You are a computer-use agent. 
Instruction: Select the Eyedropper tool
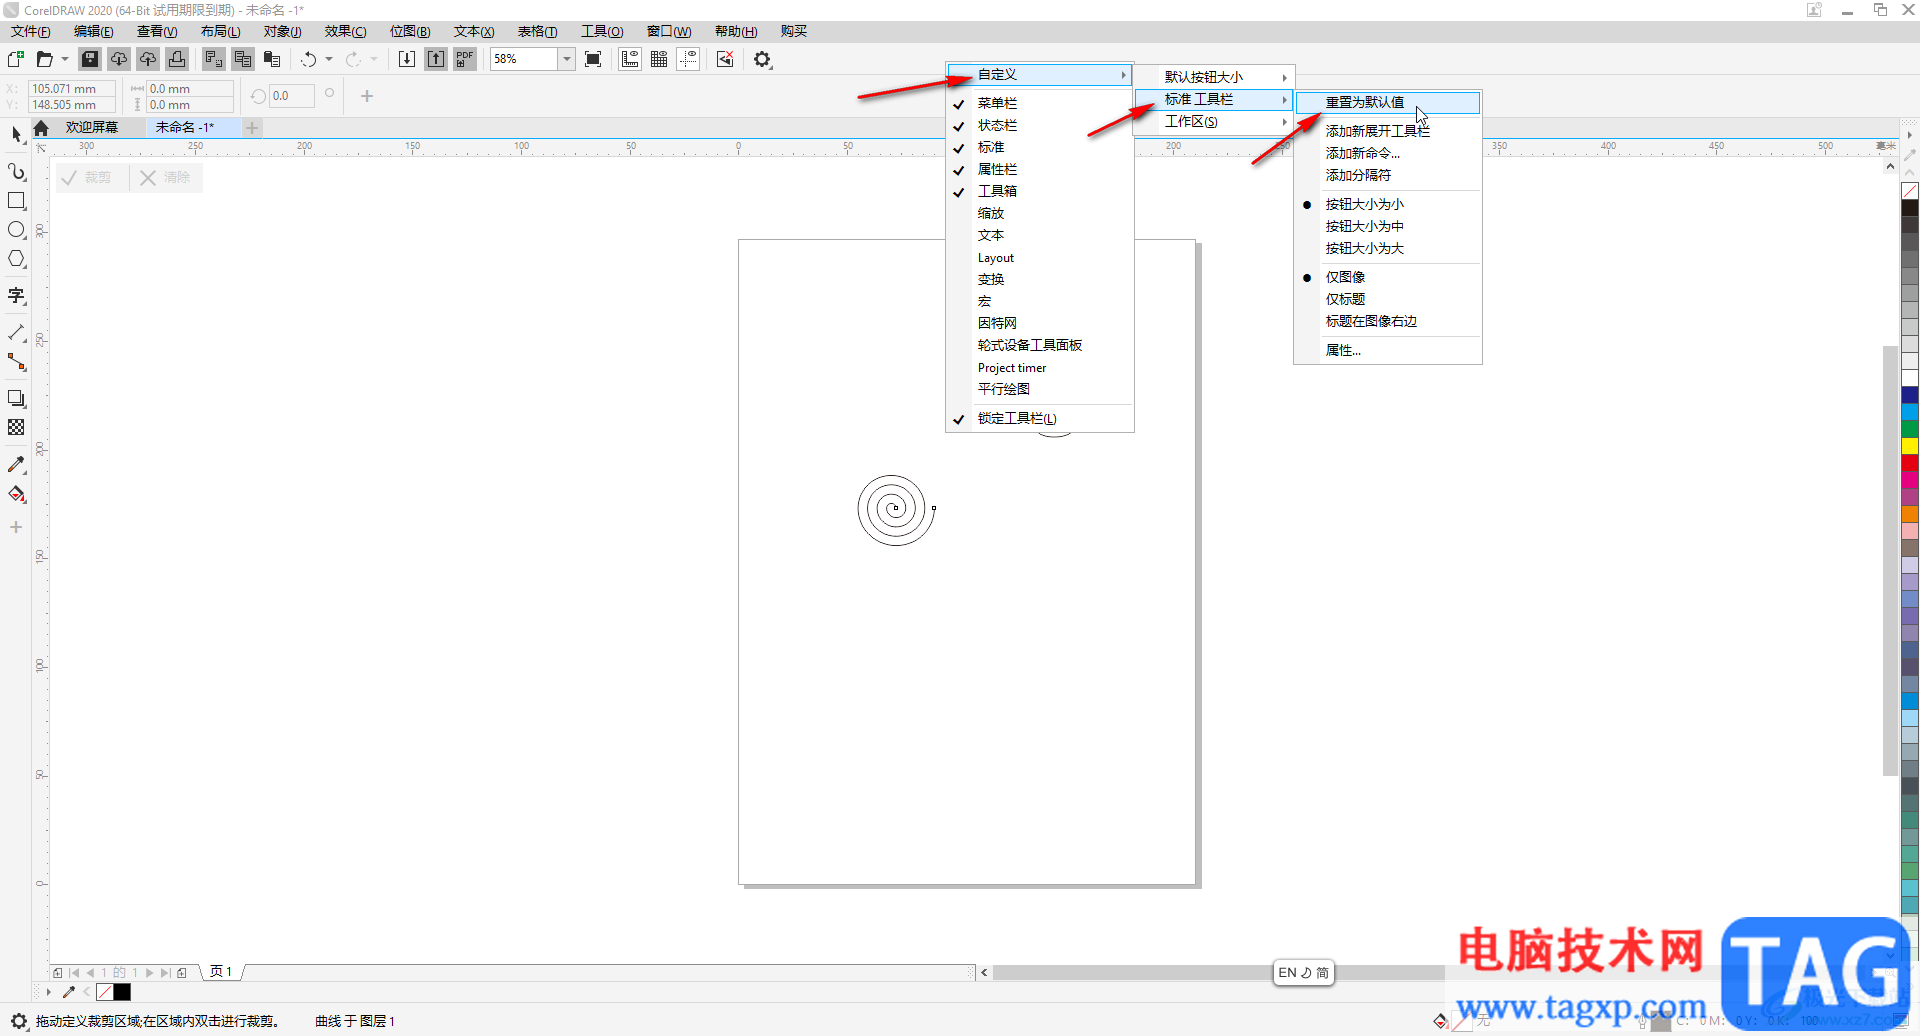(x=16, y=464)
